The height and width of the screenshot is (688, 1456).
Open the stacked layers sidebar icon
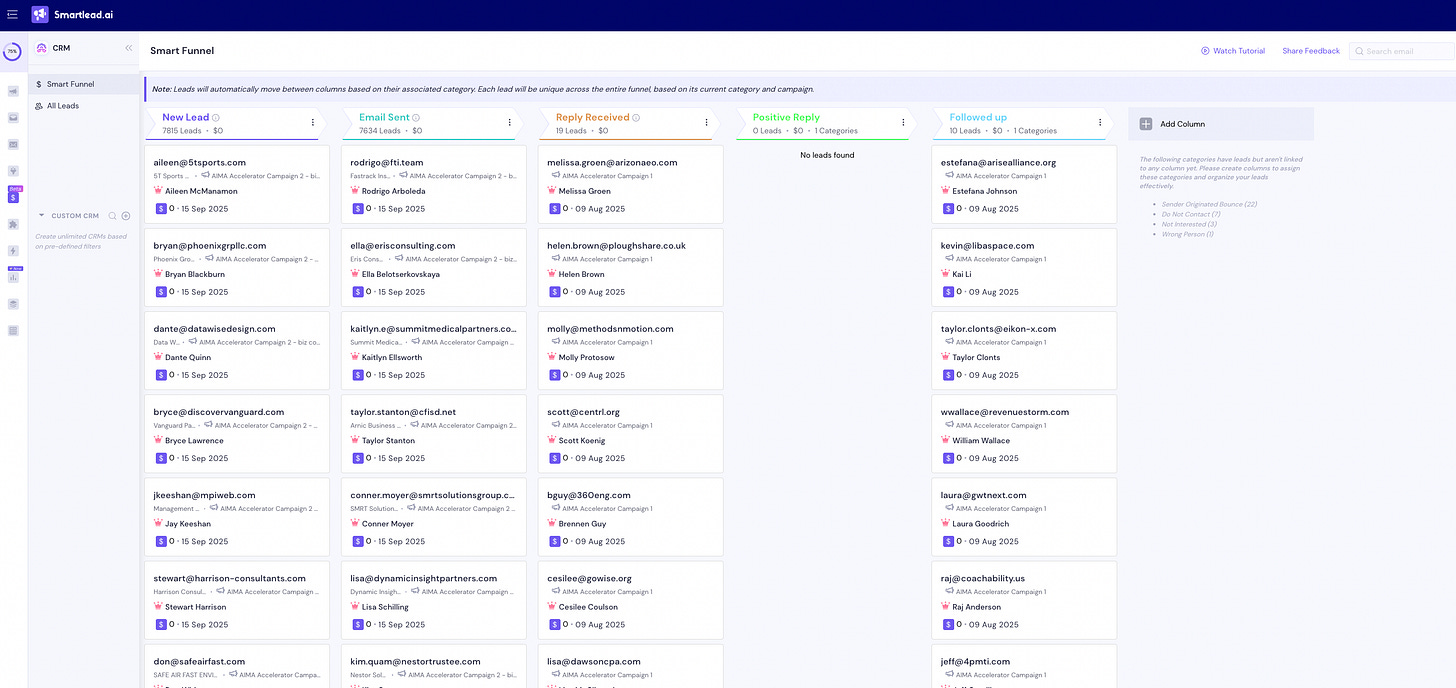coord(13,304)
